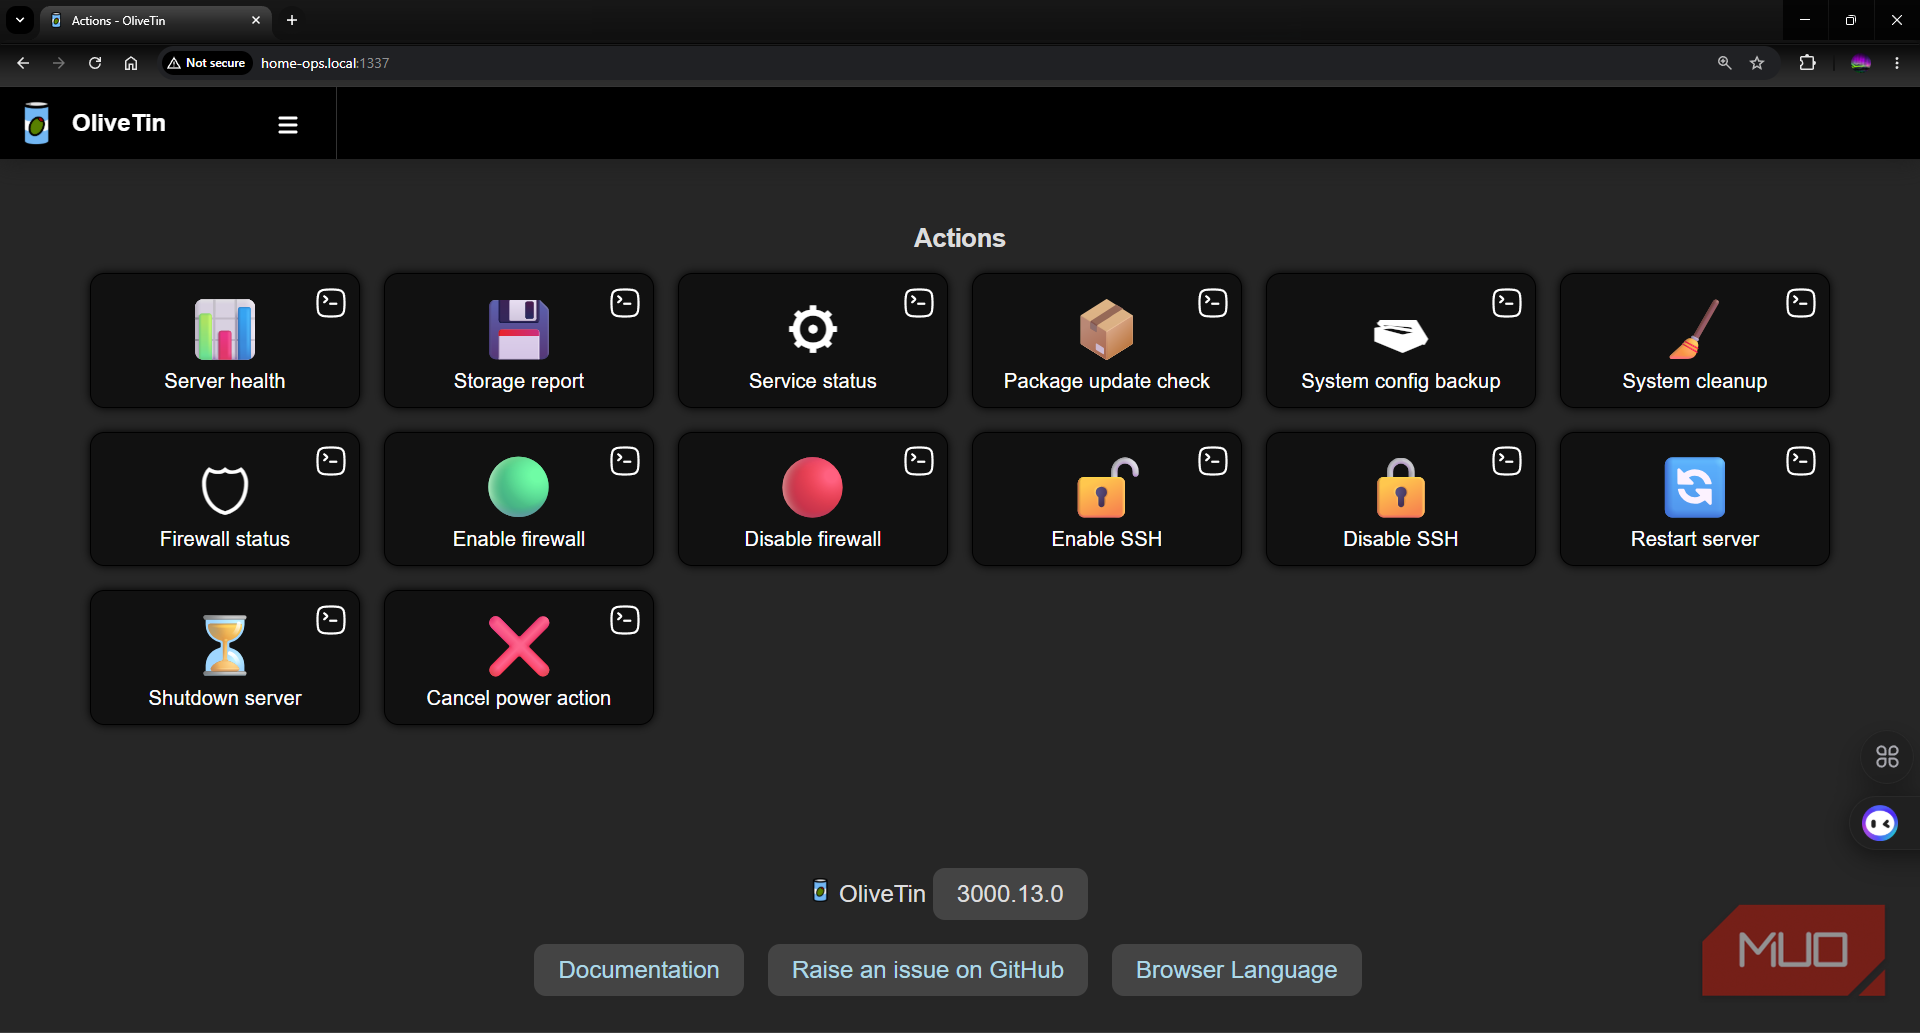Screen dimensions: 1920x1033
Task: Click the Server health label
Action: click(225, 381)
